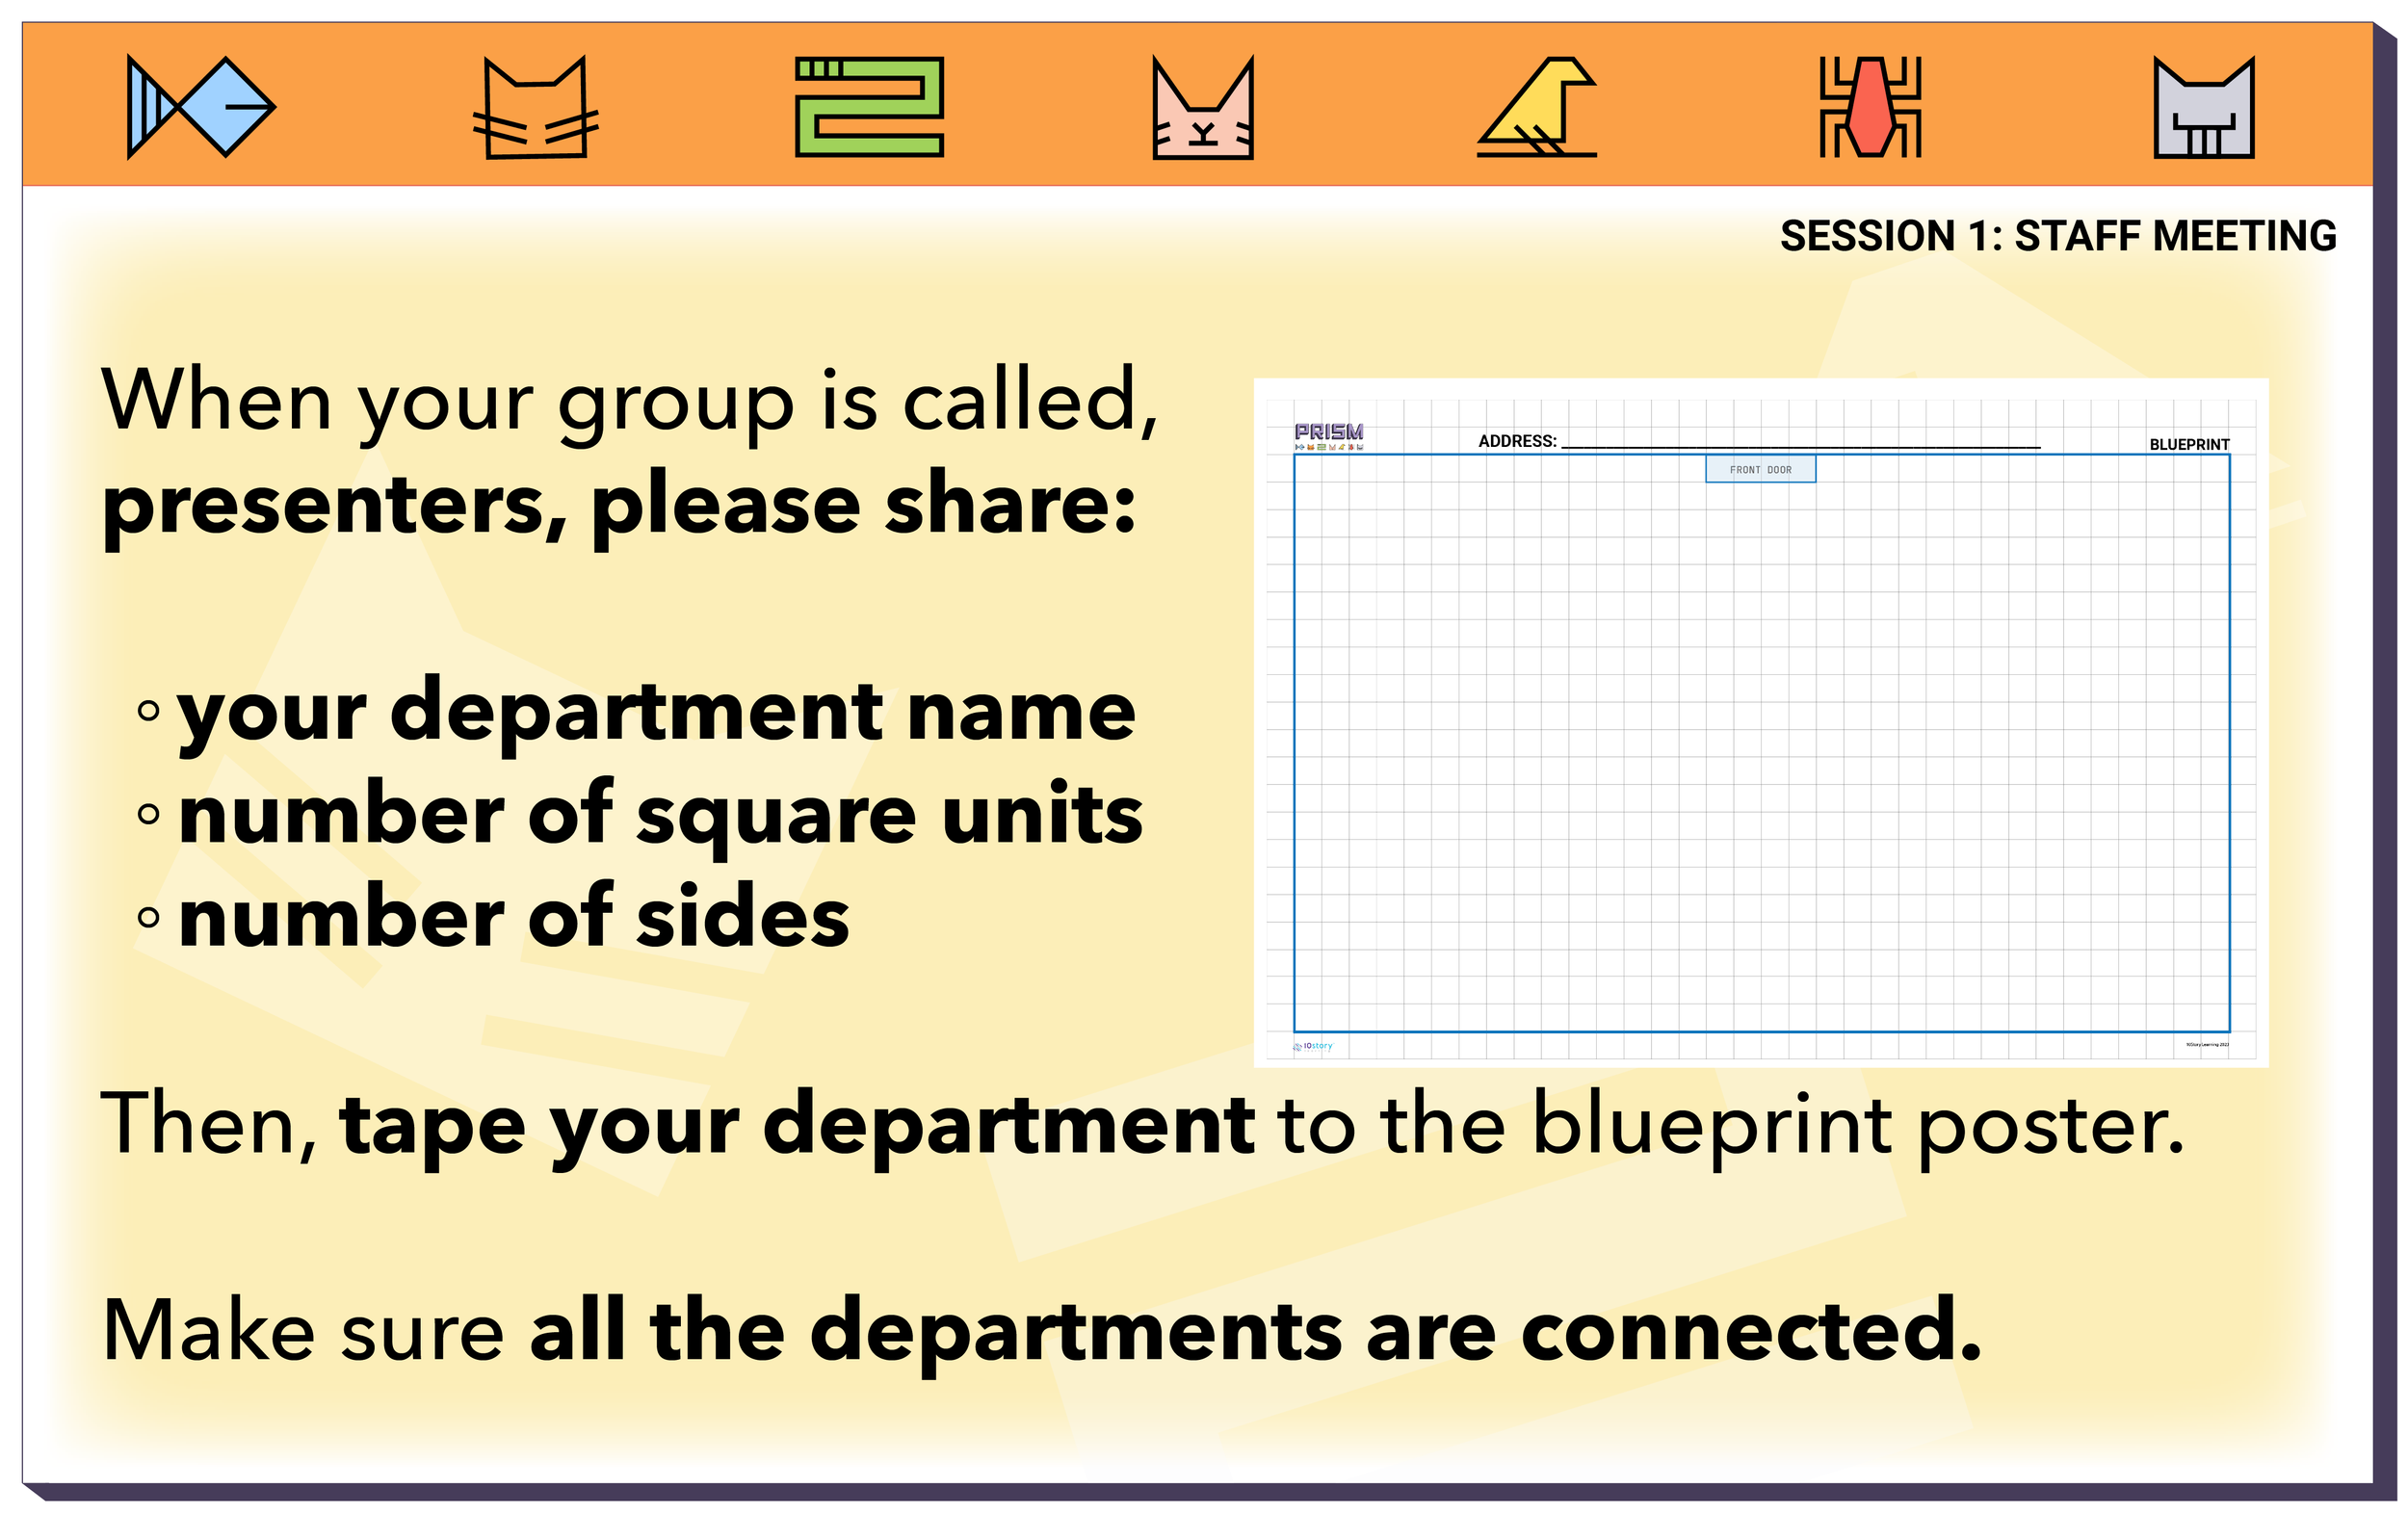Click the green snake icon
2408x1513 pixels.
pyautogui.click(x=869, y=107)
